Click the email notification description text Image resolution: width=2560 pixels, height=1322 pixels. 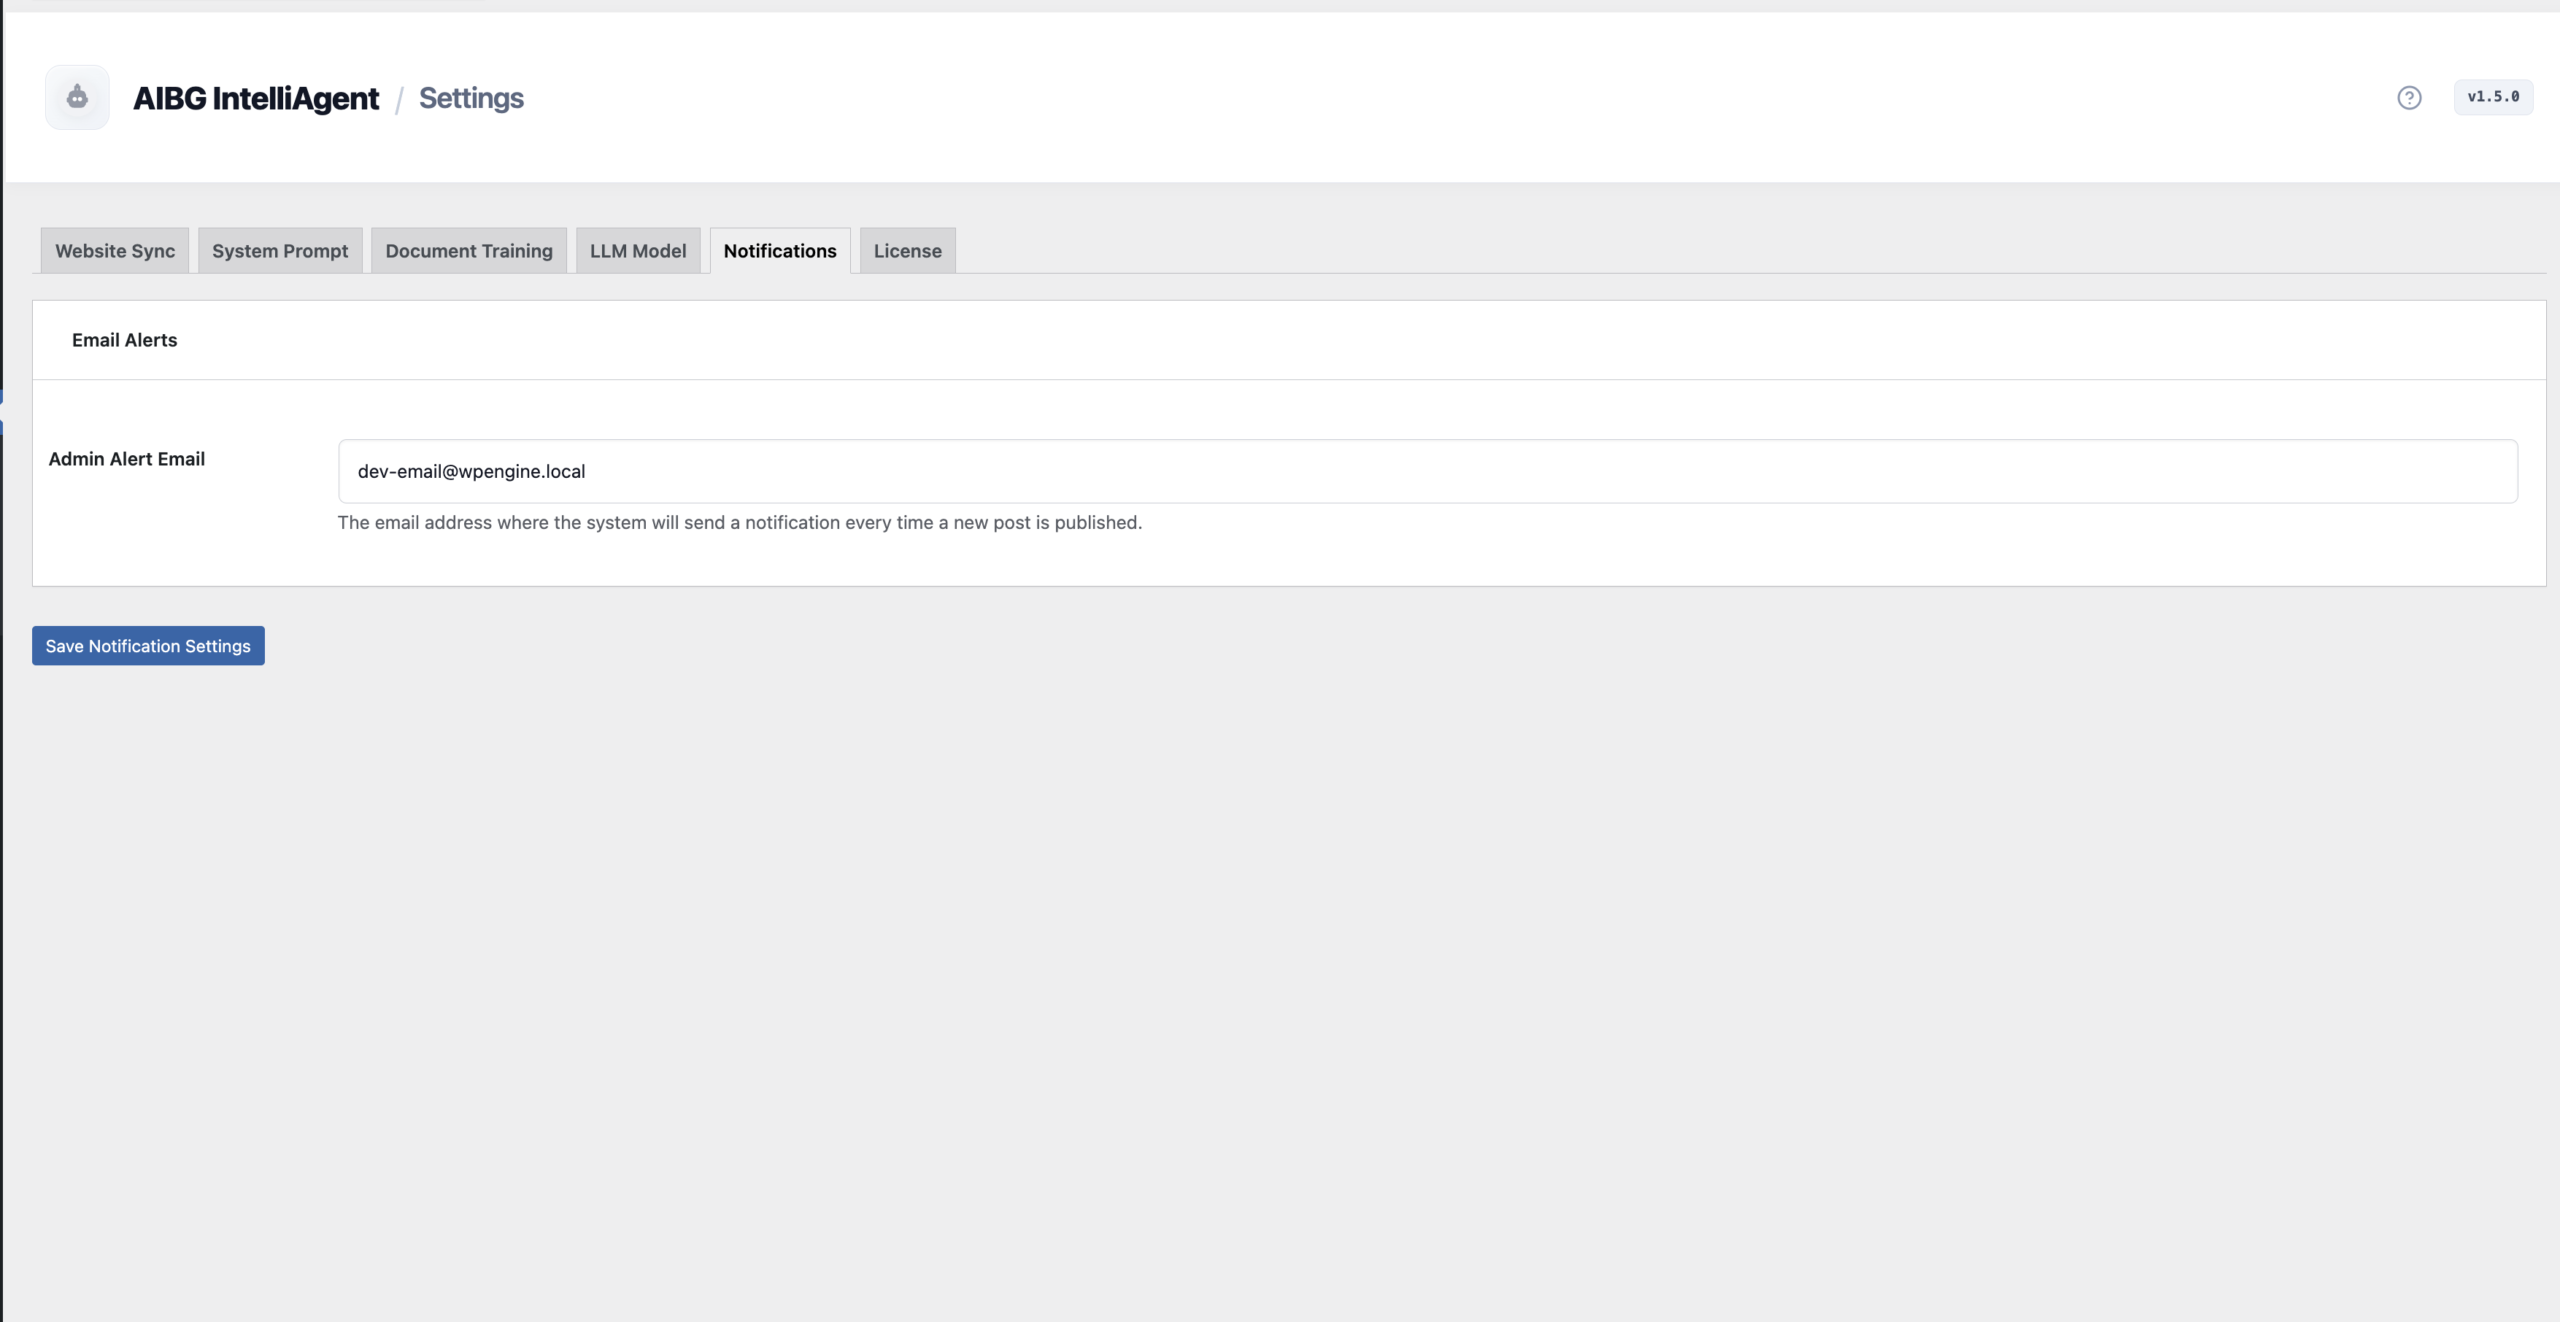[x=739, y=523]
